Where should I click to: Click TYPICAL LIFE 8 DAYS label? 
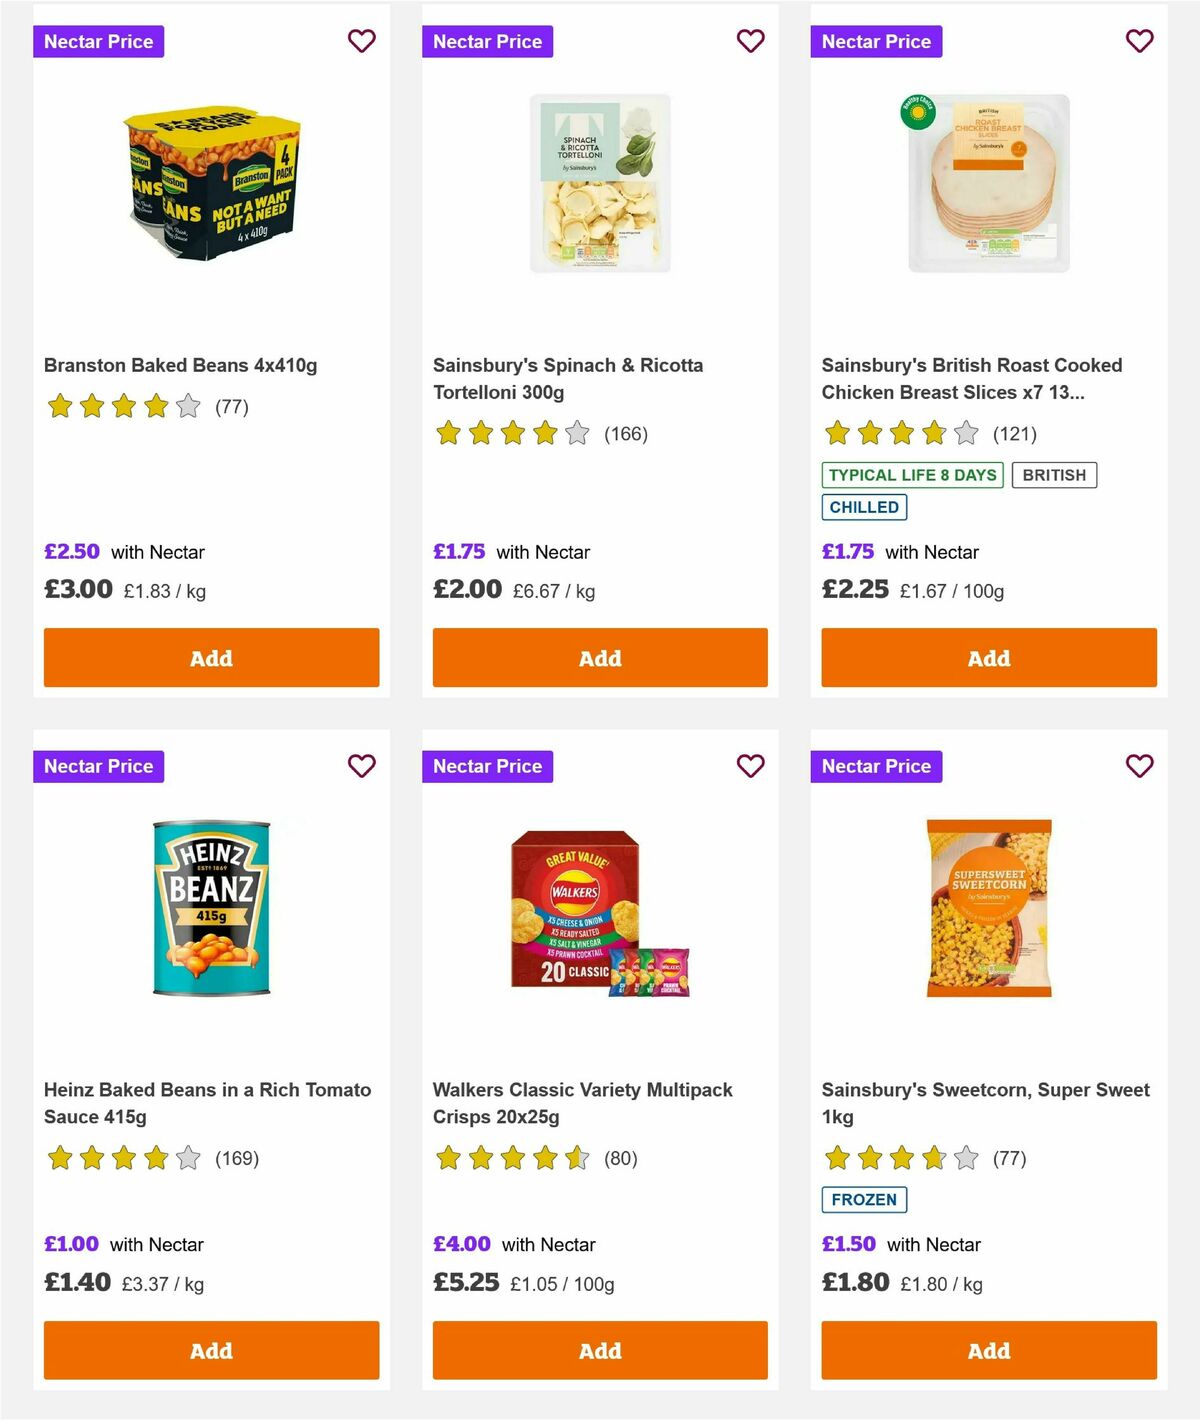(x=912, y=475)
